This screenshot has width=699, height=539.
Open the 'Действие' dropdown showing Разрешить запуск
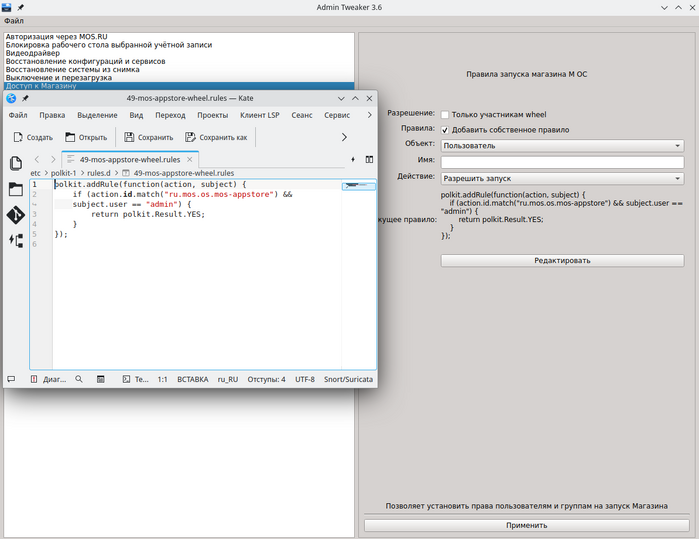coord(562,178)
